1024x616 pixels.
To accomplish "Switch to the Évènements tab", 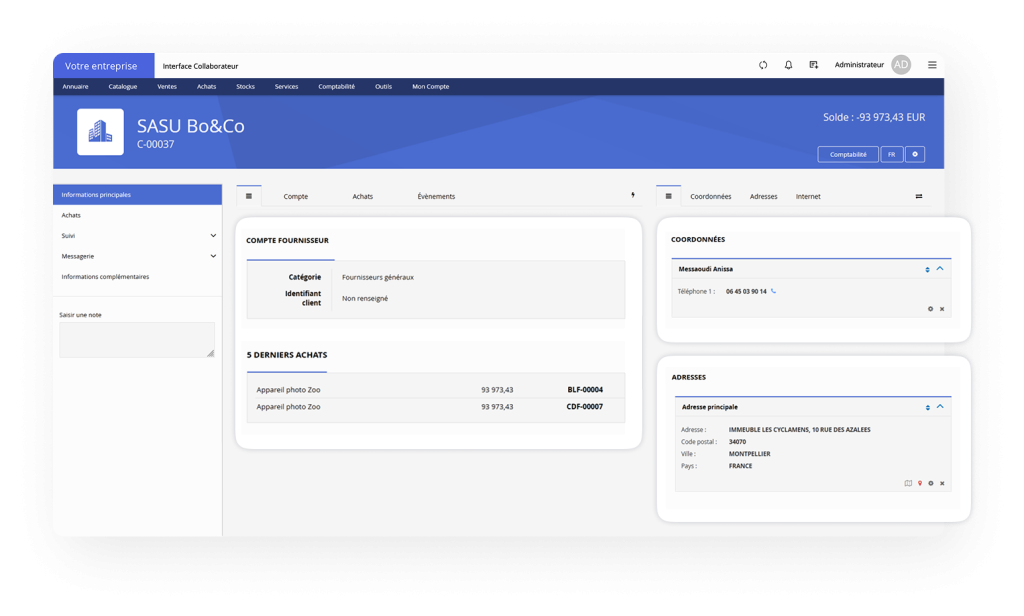I will [x=436, y=196].
